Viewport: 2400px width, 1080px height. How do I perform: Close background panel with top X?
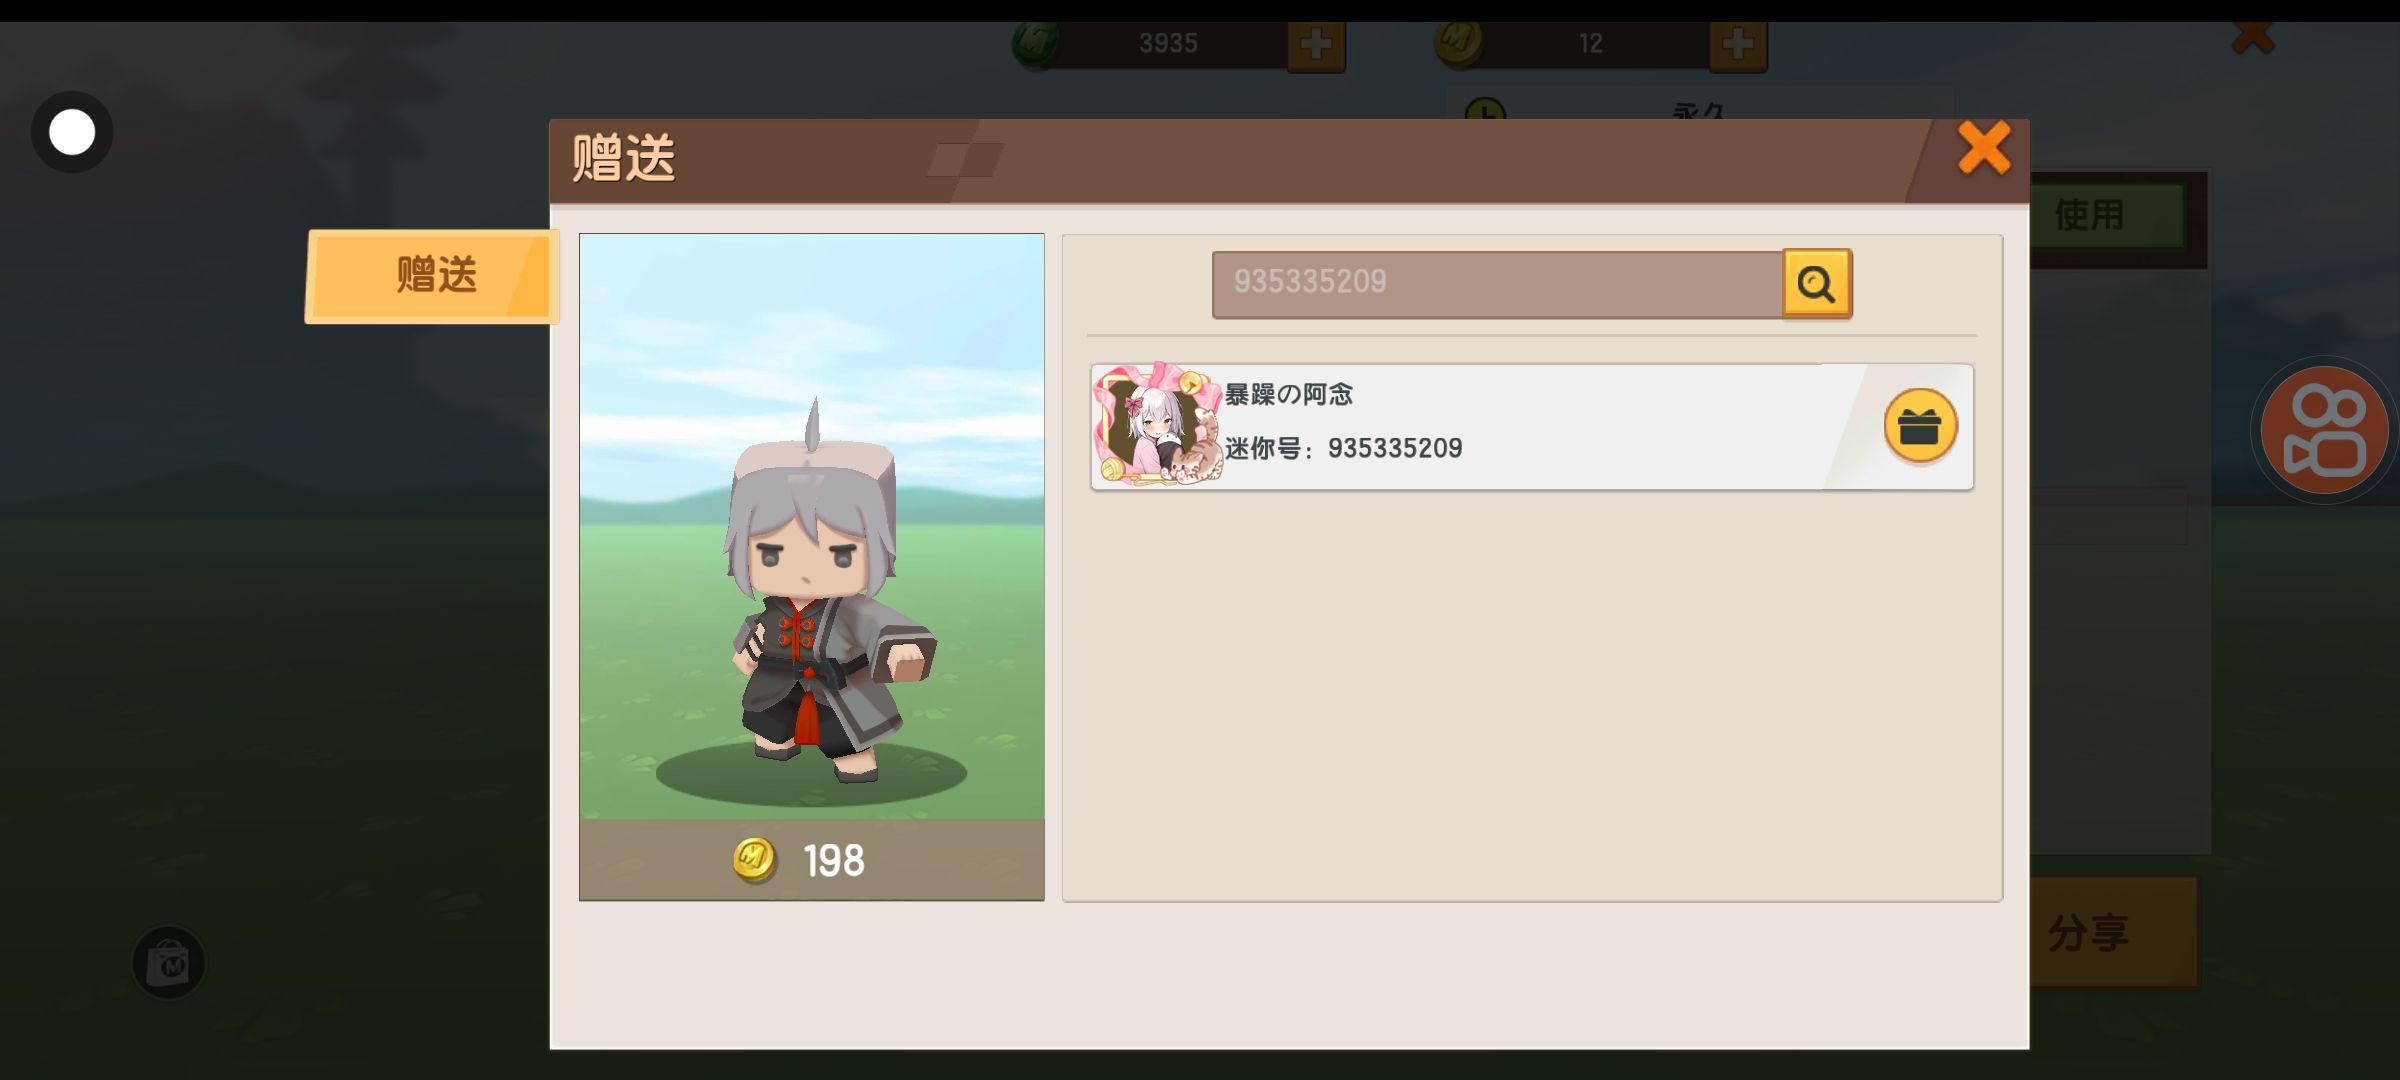2253,38
